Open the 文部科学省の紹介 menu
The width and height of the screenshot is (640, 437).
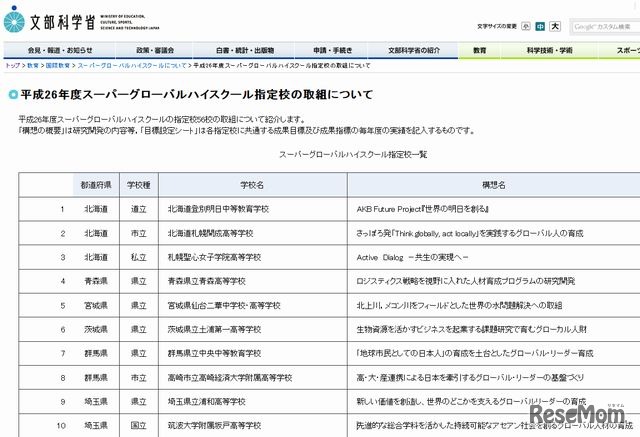[413, 51]
